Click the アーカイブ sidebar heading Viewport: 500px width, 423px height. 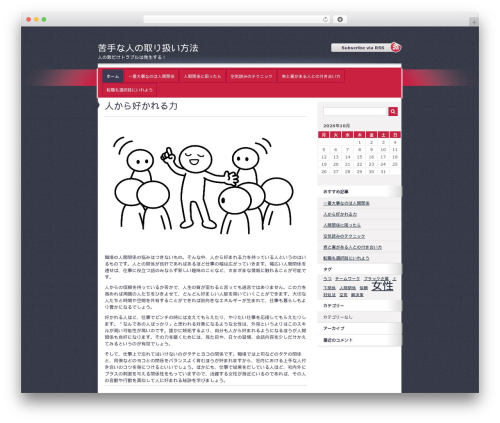click(x=334, y=328)
